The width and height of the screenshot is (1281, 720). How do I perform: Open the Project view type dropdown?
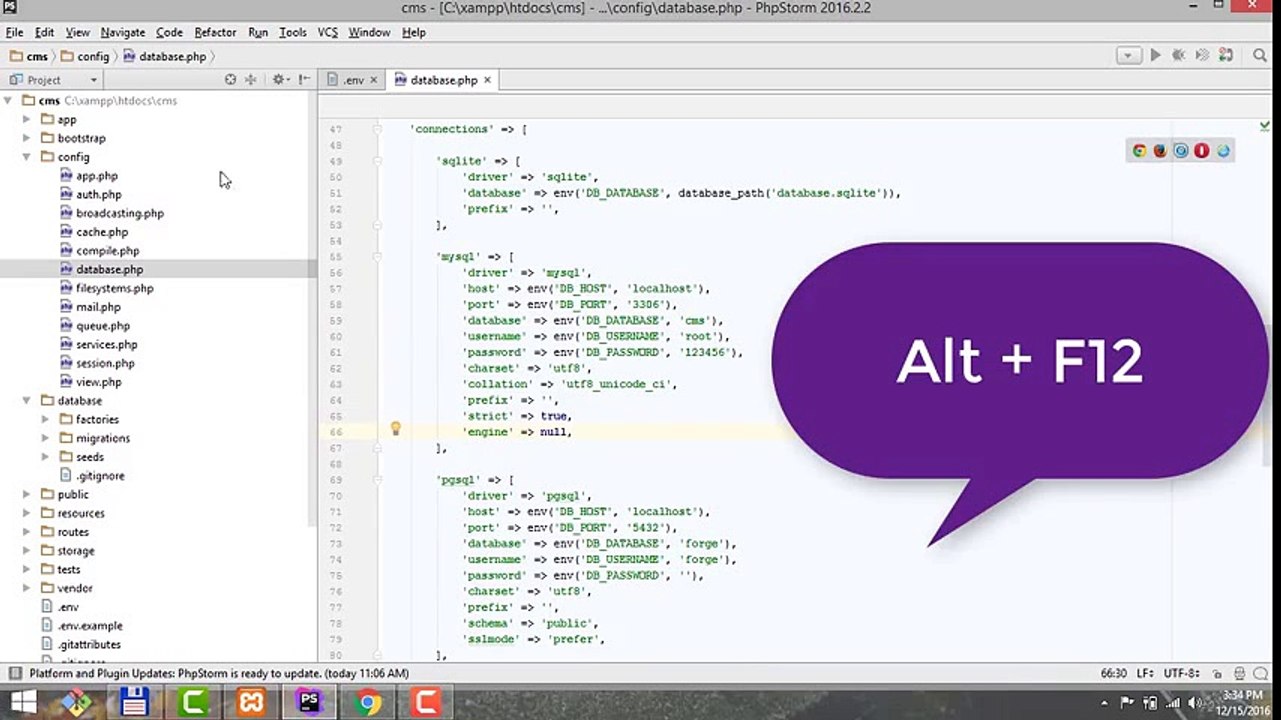coord(55,80)
